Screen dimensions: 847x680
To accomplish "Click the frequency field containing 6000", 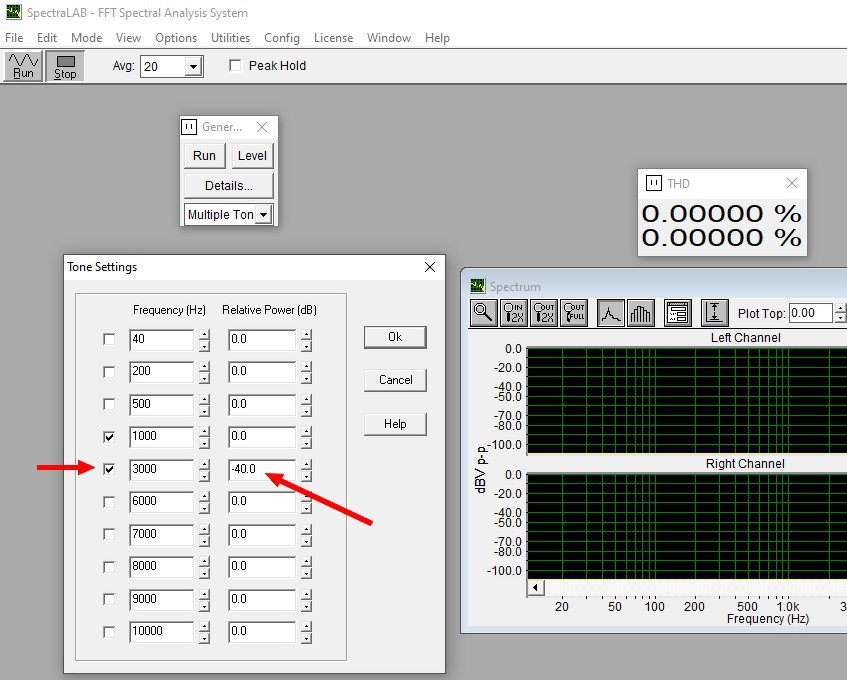I will tap(162, 502).
